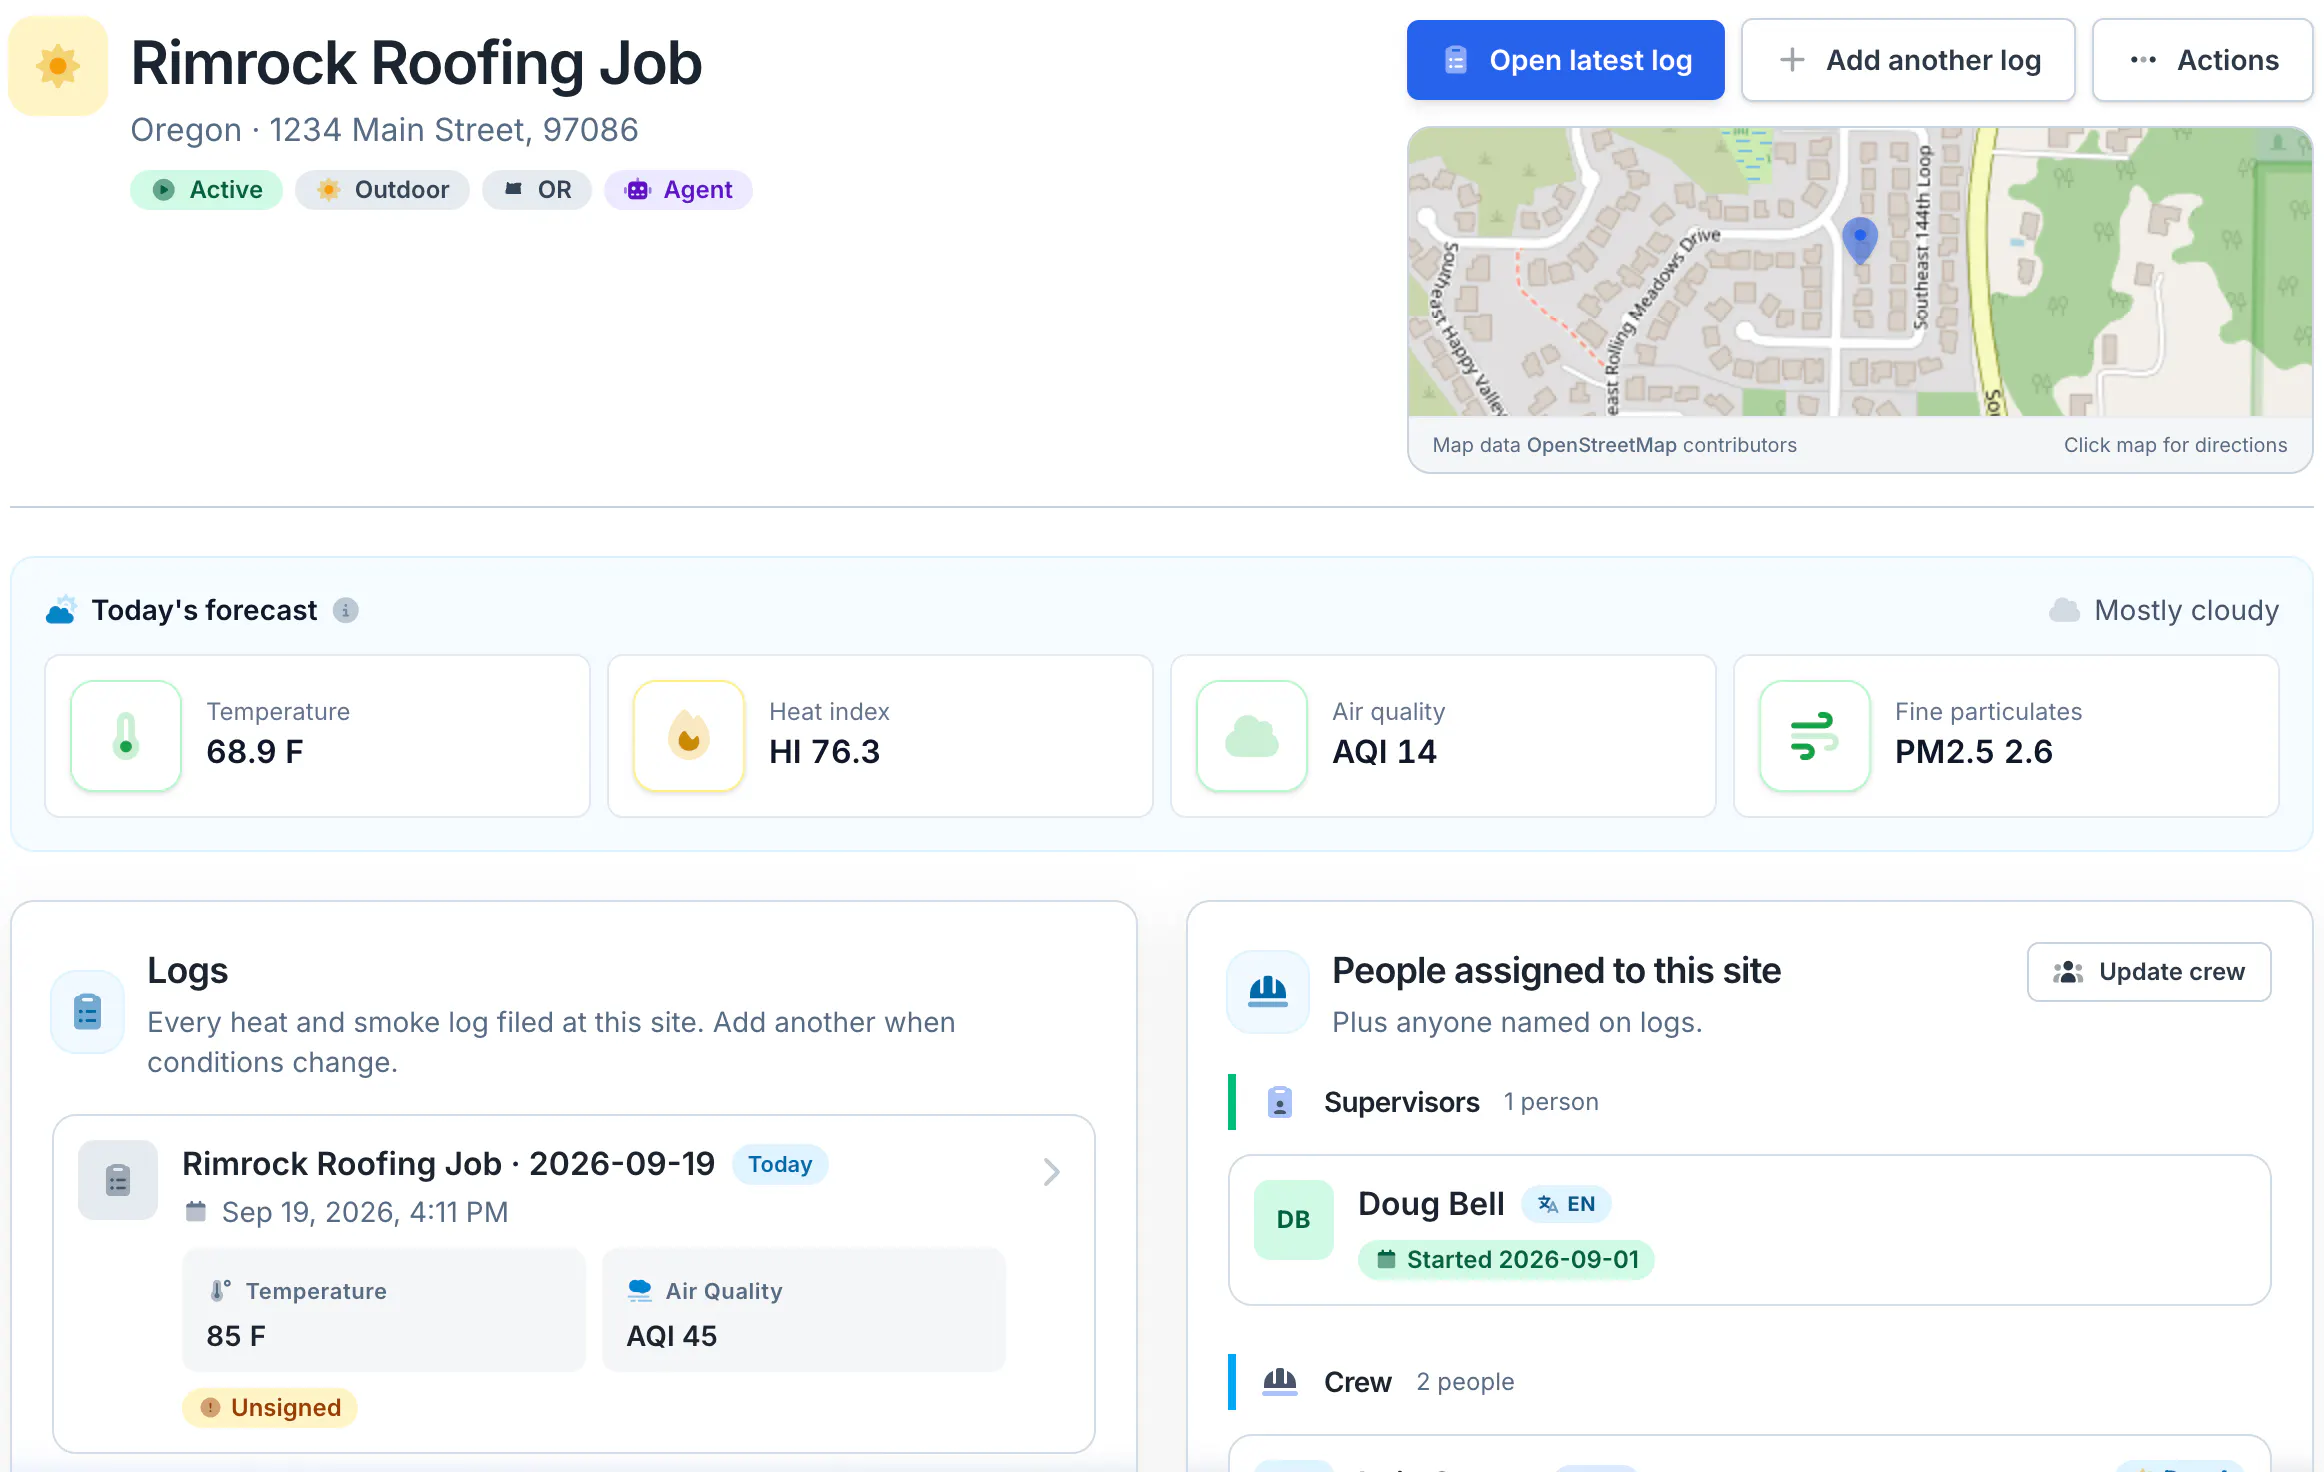Select the Outdoor badge
This screenshot has height=1472, width=2324.
tap(382, 190)
